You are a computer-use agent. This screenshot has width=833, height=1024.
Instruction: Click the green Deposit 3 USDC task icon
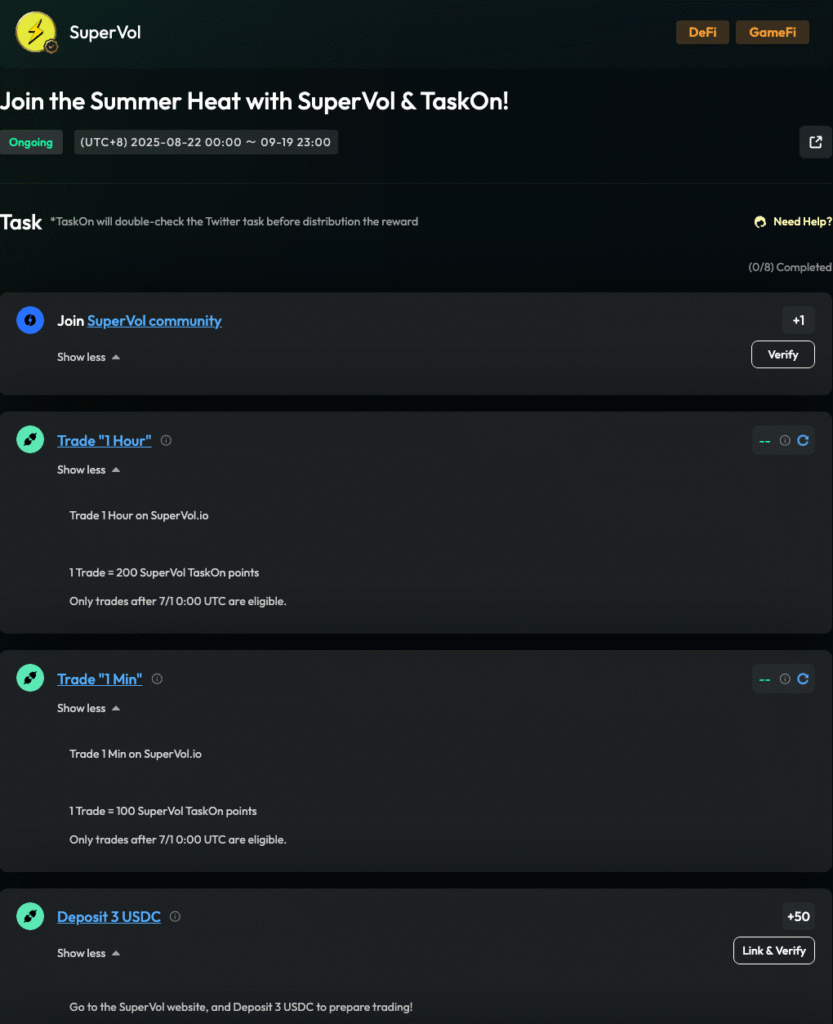[x=30, y=916]
